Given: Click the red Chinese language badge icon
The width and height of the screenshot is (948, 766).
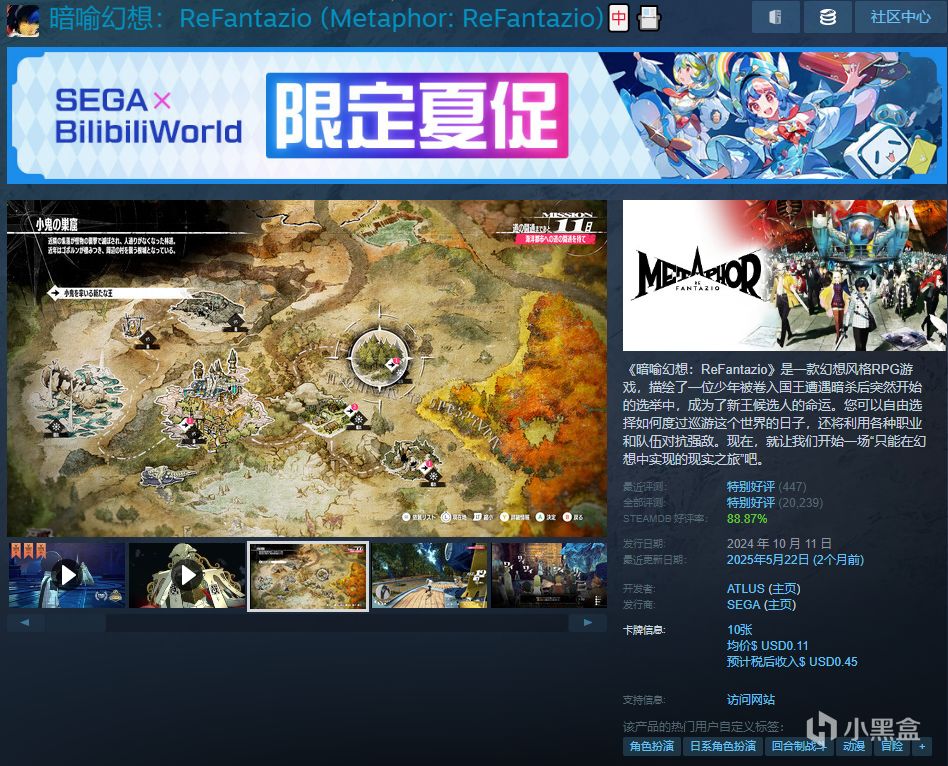Looking at the screenshot, I should point(618,18).
